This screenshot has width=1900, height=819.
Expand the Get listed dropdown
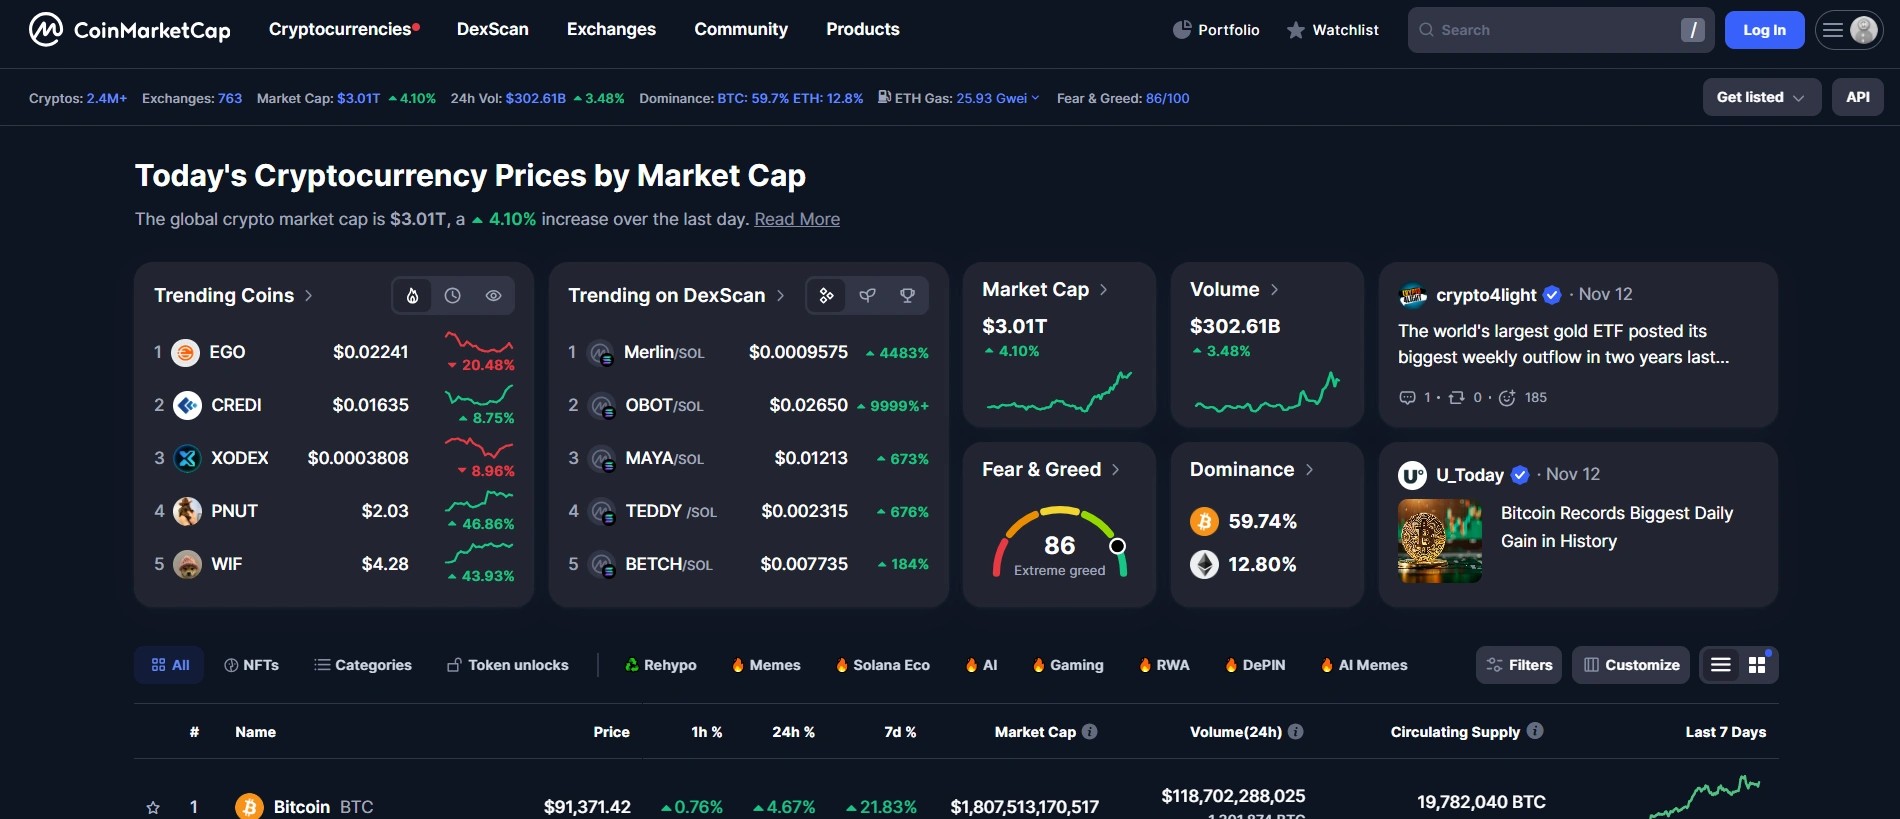point(1761,98)
